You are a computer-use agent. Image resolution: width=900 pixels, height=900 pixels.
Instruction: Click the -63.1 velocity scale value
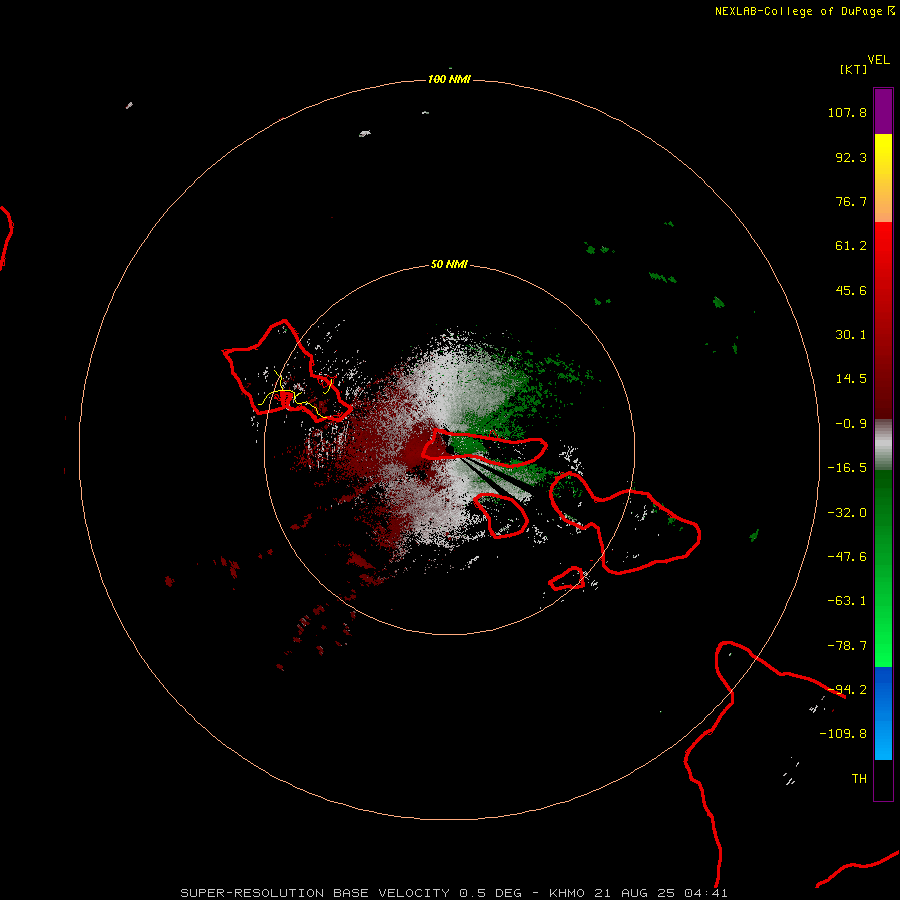pyautogui.click(x=847, y=601)
